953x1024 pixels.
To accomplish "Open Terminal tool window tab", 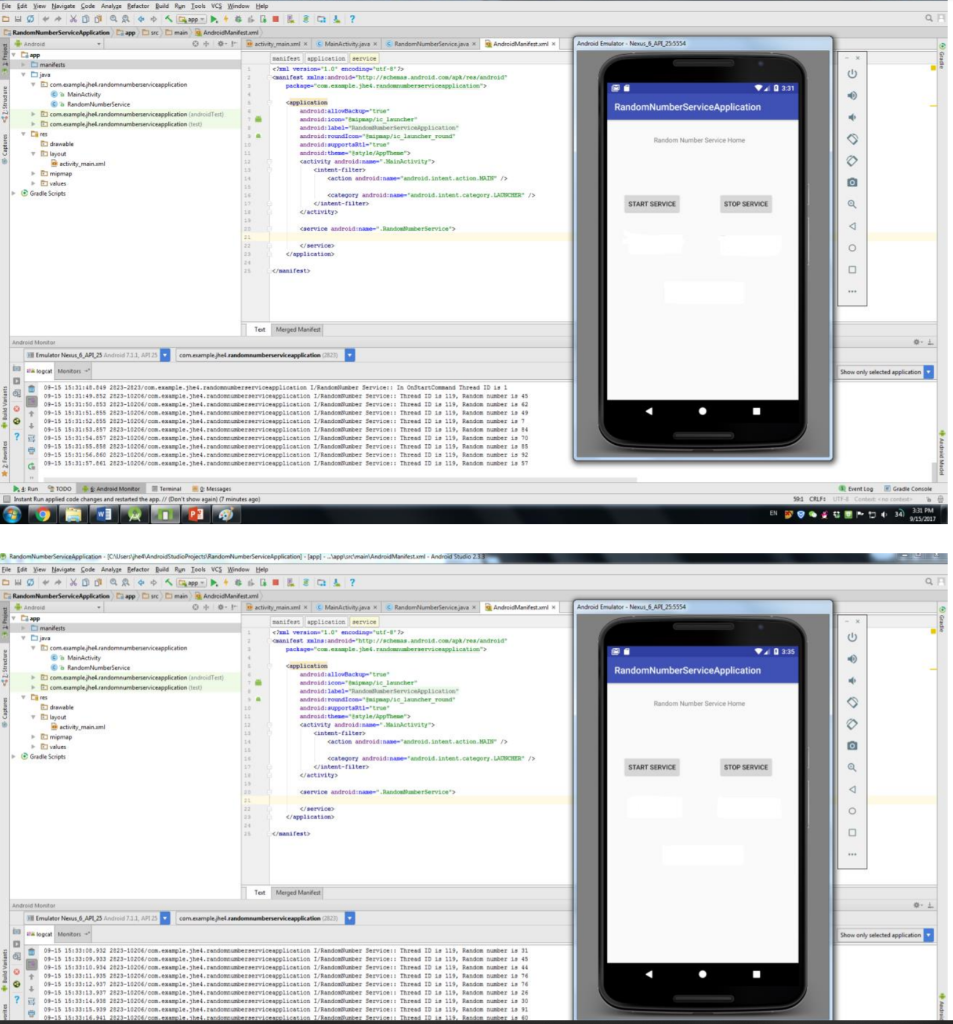I will 167,488.
